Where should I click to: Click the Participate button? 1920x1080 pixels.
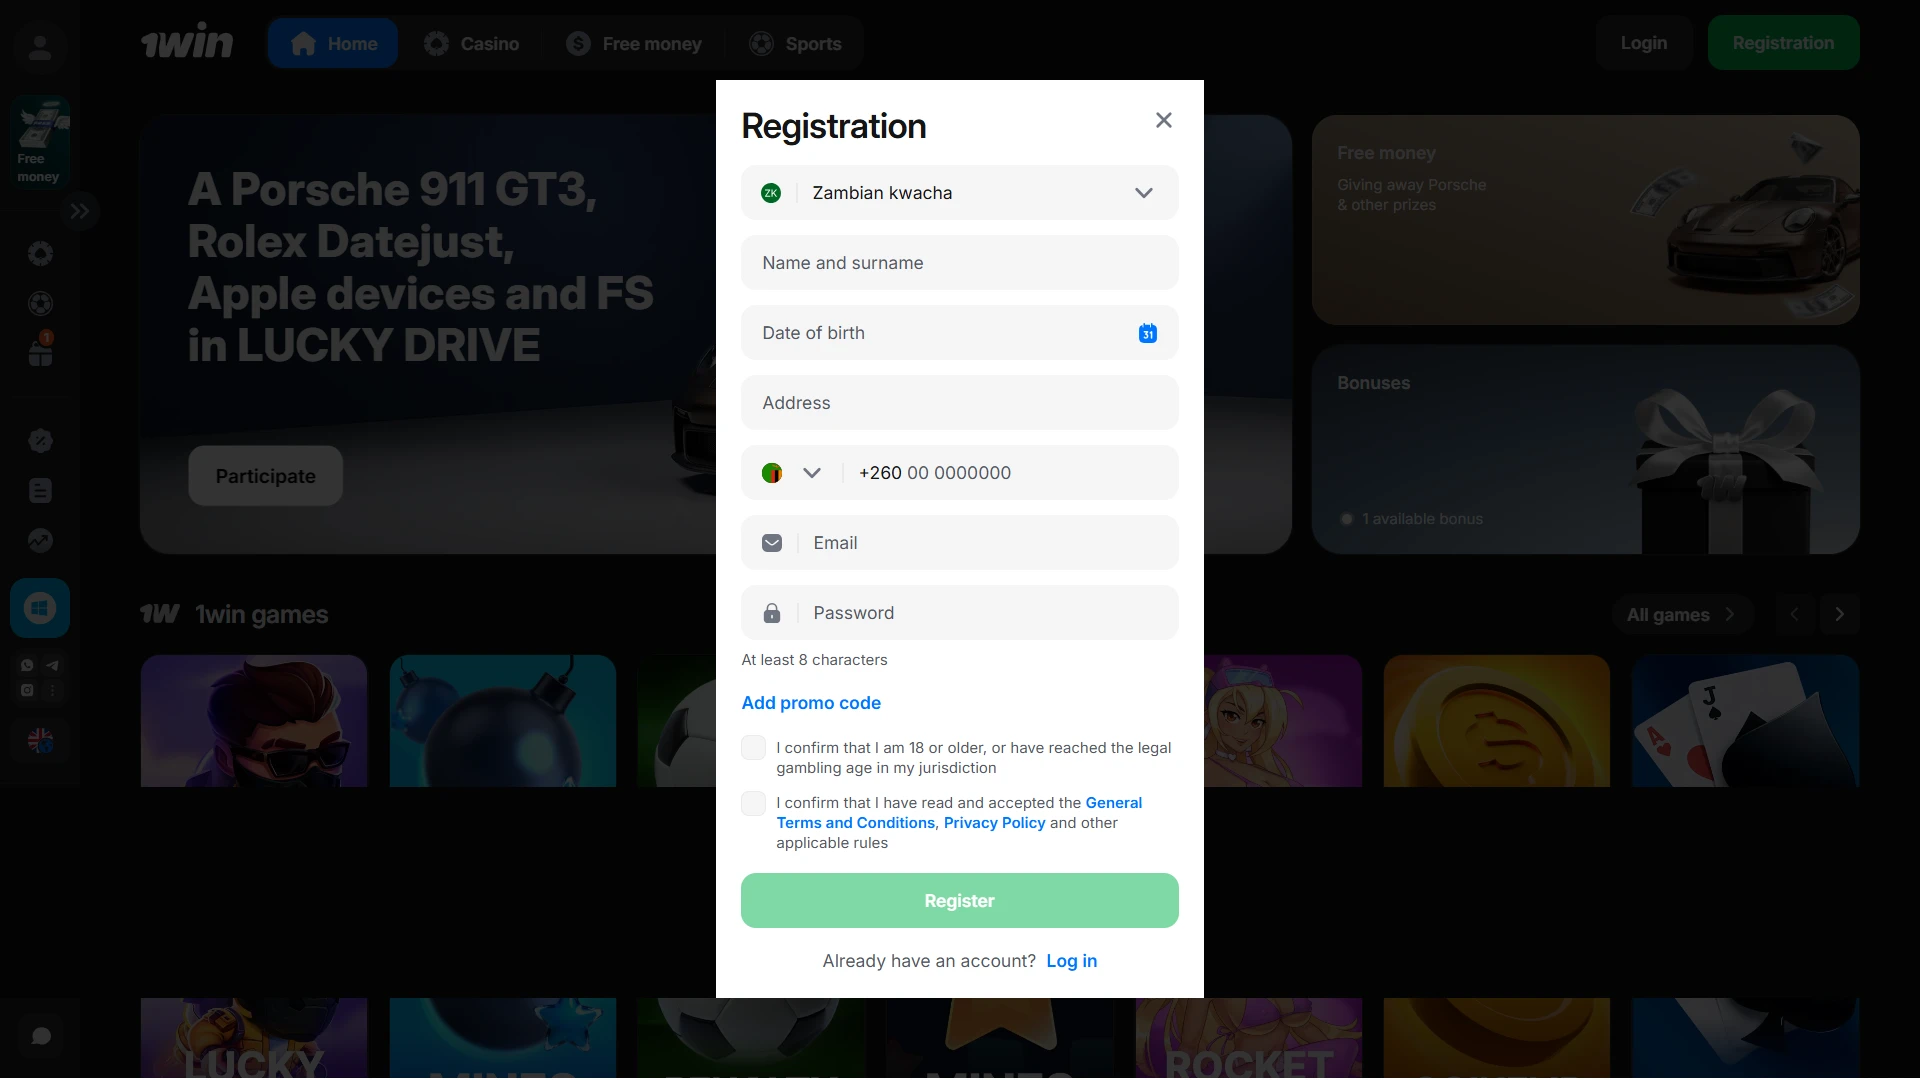point(265,476)
